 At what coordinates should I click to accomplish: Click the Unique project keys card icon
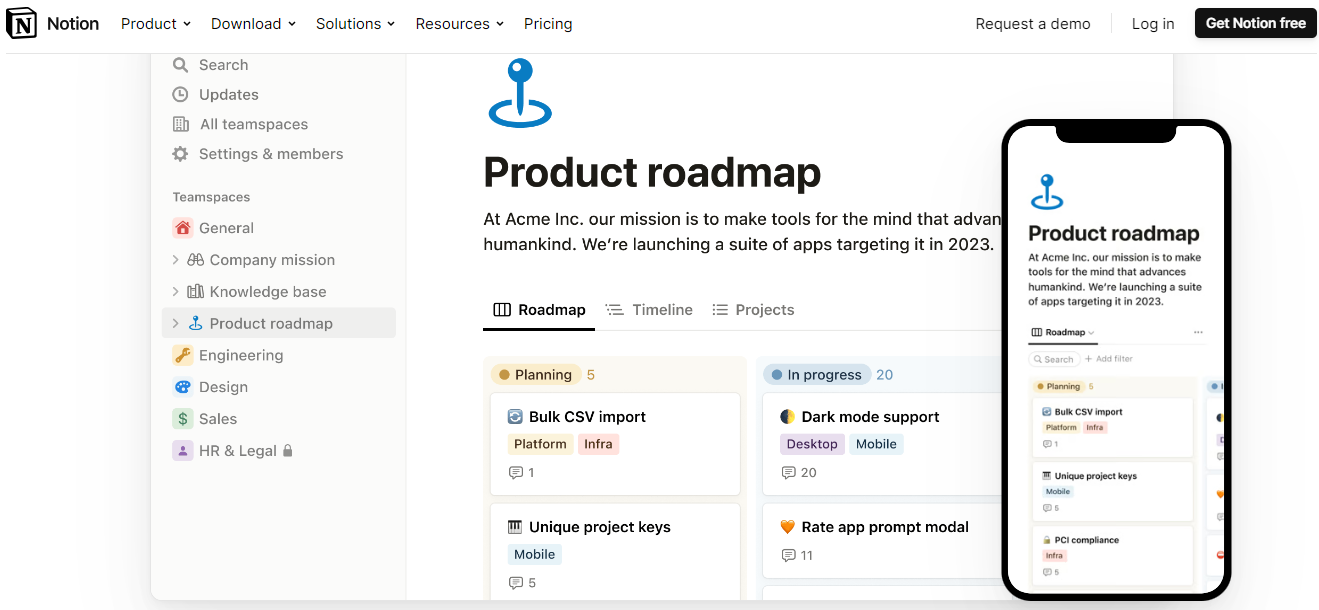[515, 527]
